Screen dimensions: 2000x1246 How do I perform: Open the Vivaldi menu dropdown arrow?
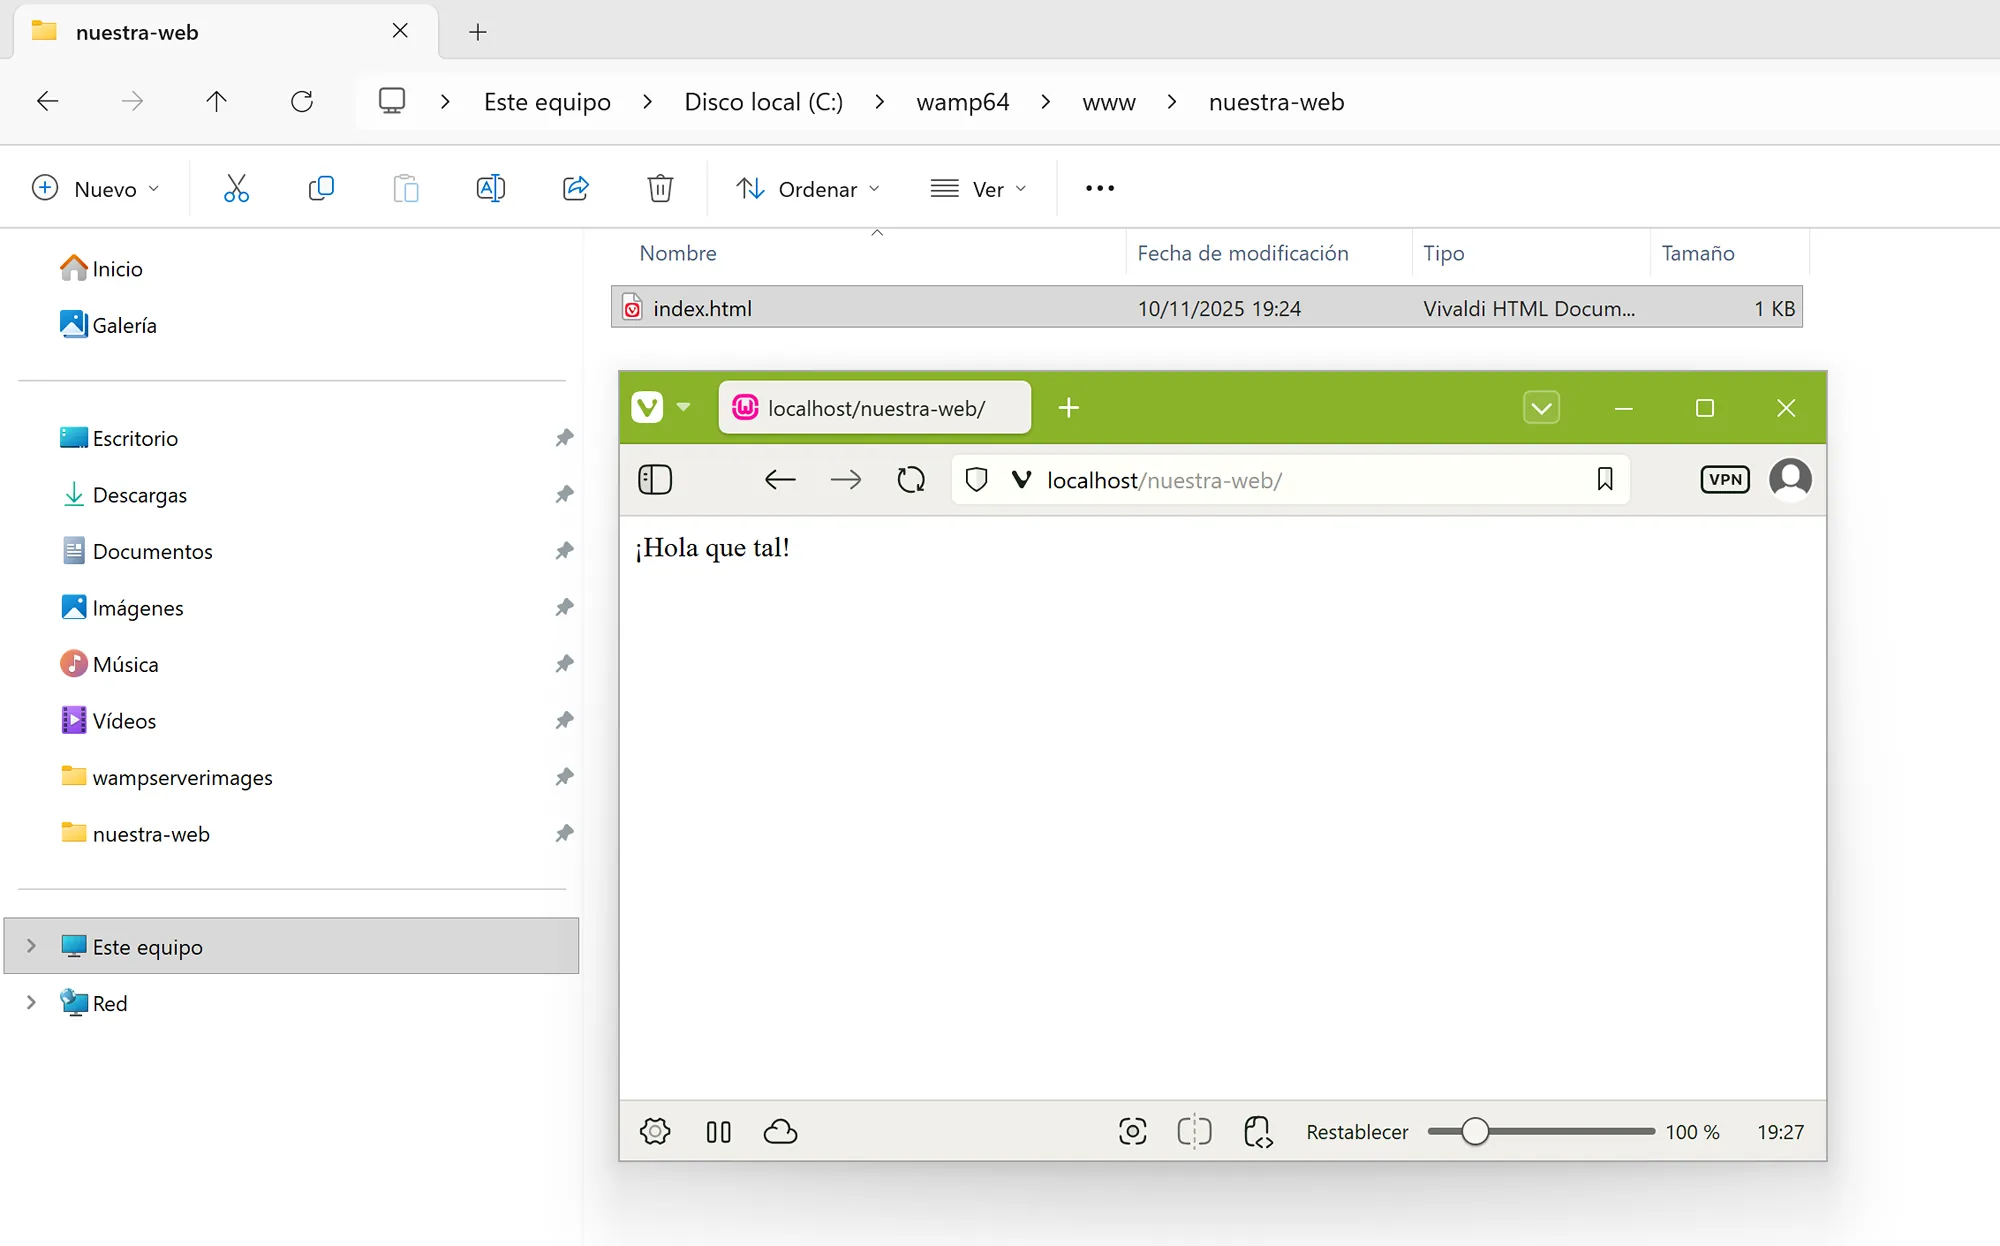684,407
